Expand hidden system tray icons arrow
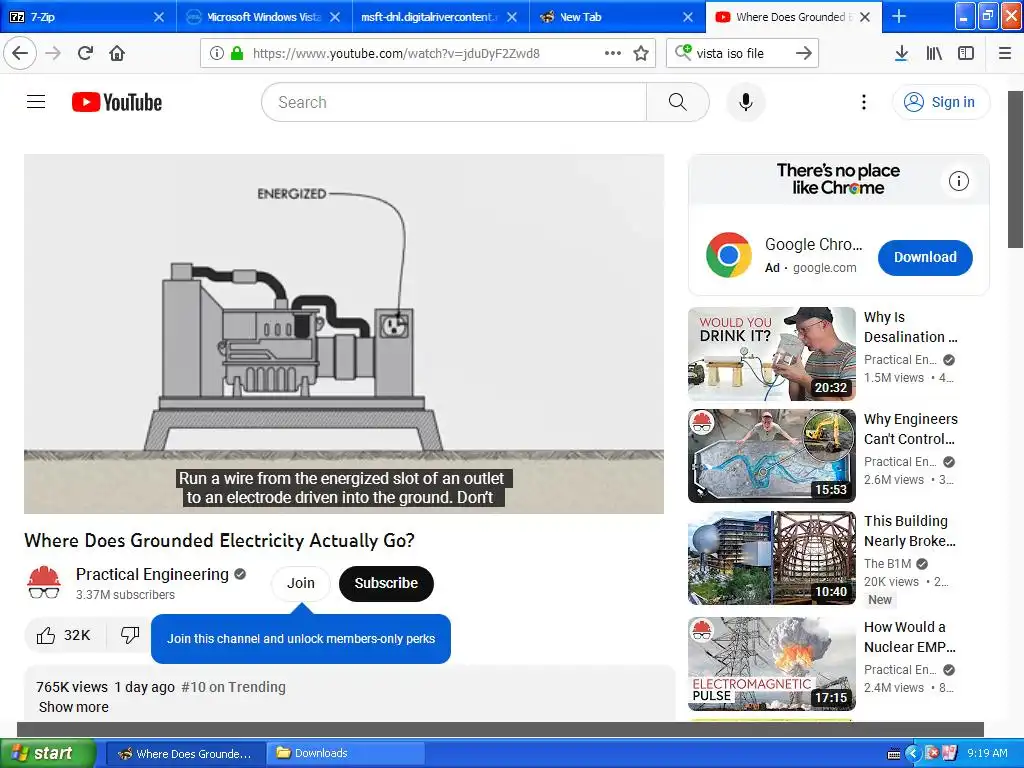Image resolution: width=1024 pixels, height=768 pixels. pos(912,753)
